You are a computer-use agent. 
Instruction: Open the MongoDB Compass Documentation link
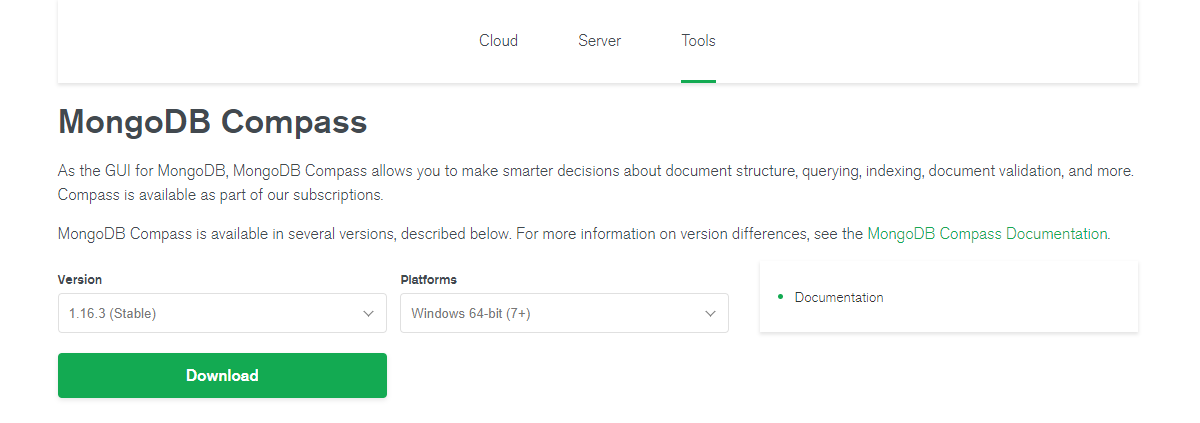point(987,234)
